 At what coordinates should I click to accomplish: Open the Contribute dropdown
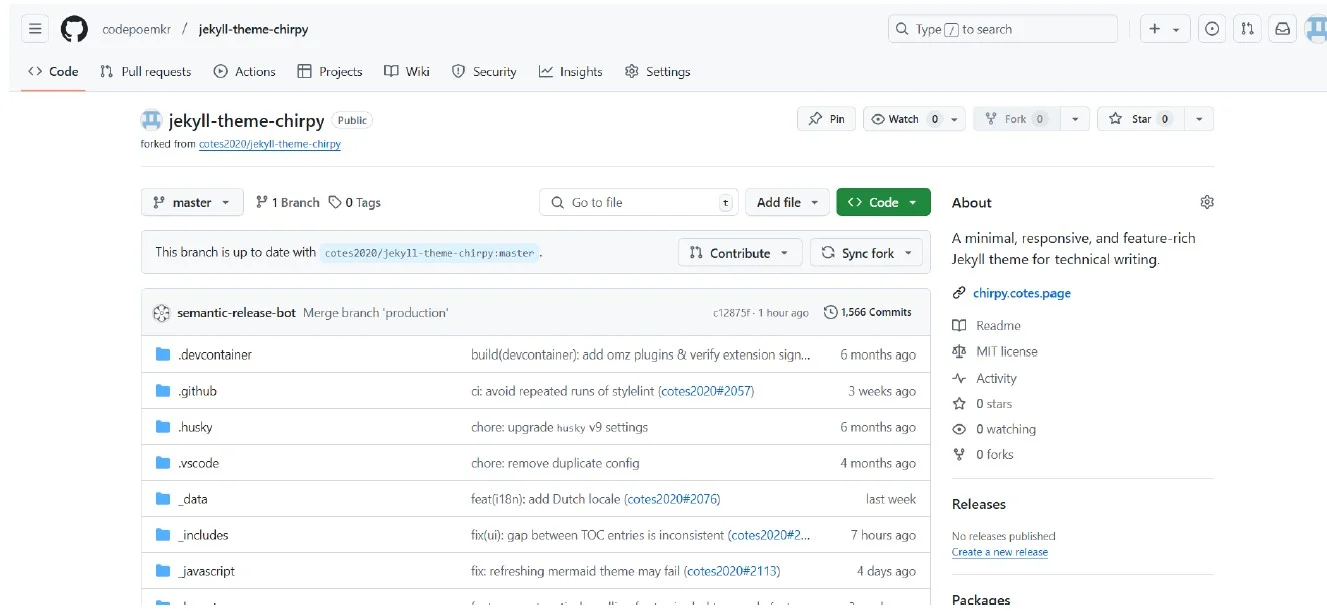(739, 252)
